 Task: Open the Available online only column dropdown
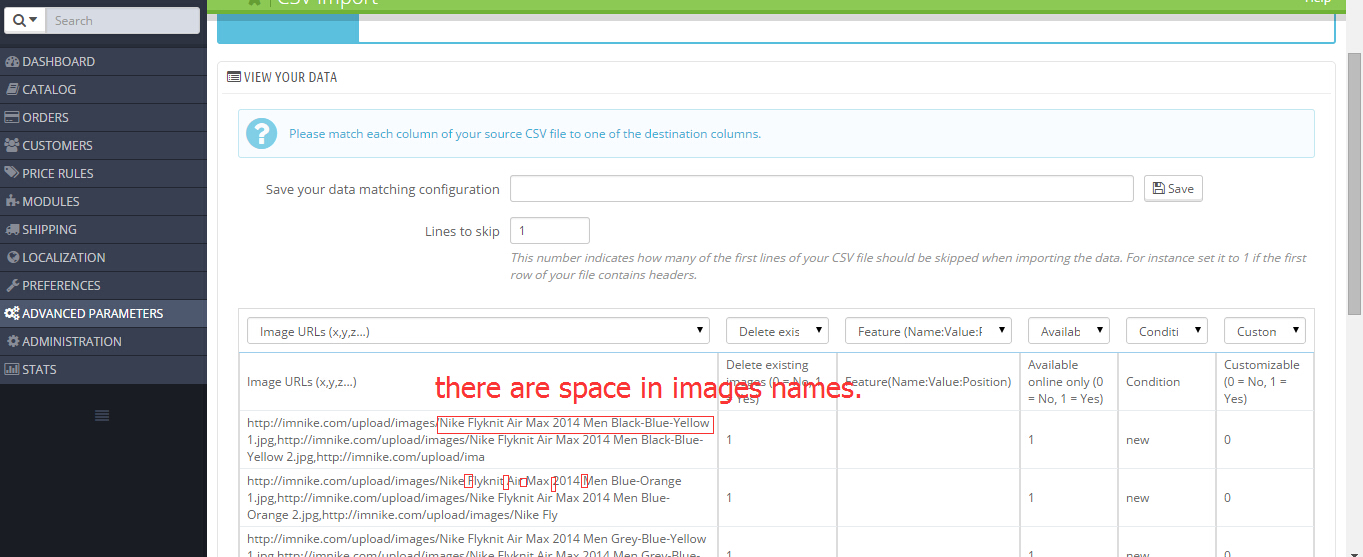coord(1069,331)
